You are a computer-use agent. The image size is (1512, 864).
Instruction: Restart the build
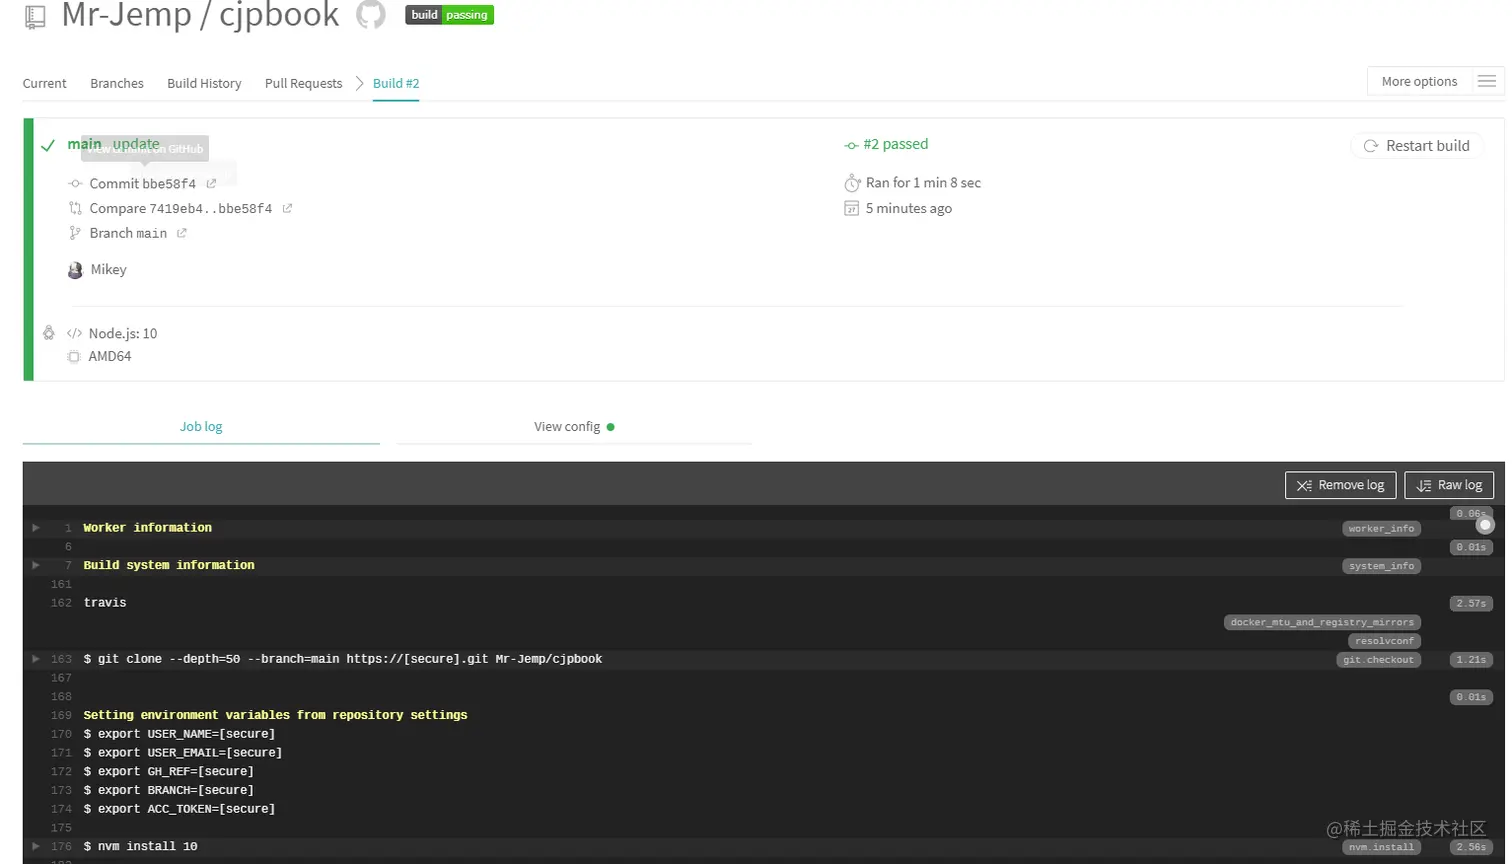pyautogui.click(x=1416, y=146)
